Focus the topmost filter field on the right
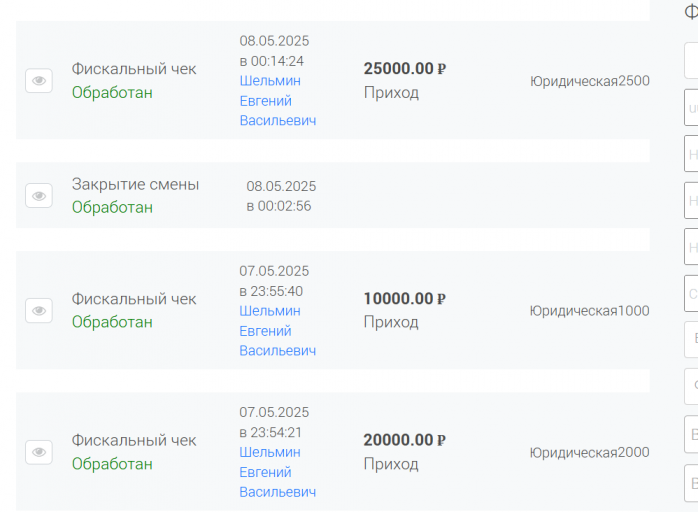Image resolution: width=698 pixels, height=512 pixels. [x=691, y=61]
